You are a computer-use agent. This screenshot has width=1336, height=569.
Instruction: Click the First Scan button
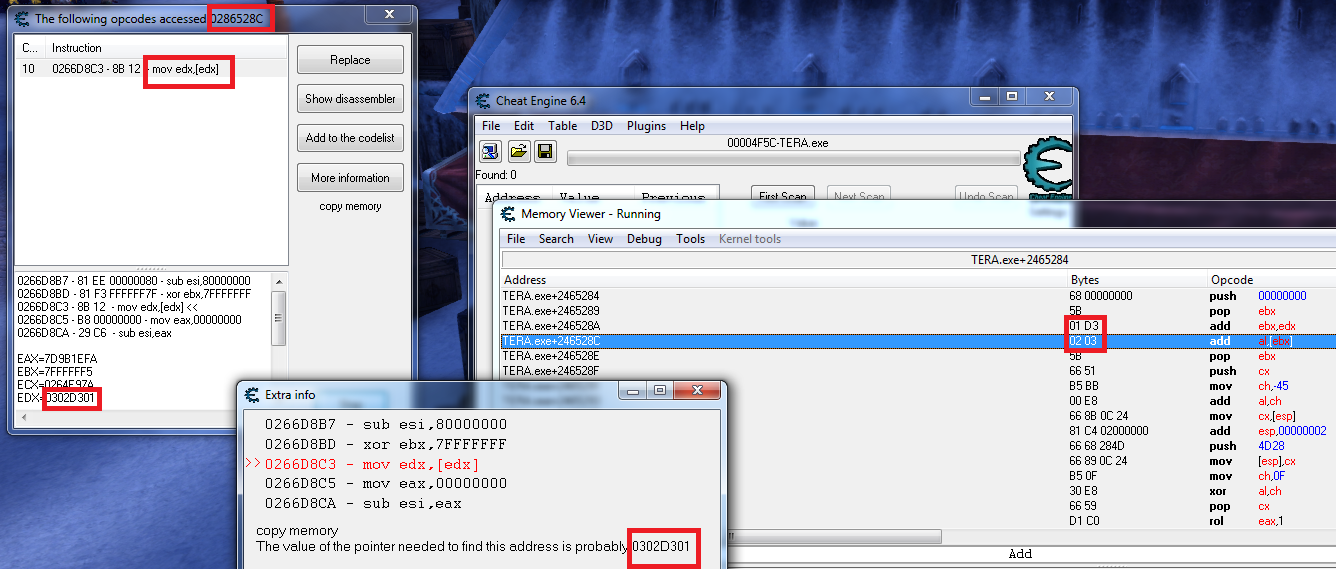click(x=783, y=196)
